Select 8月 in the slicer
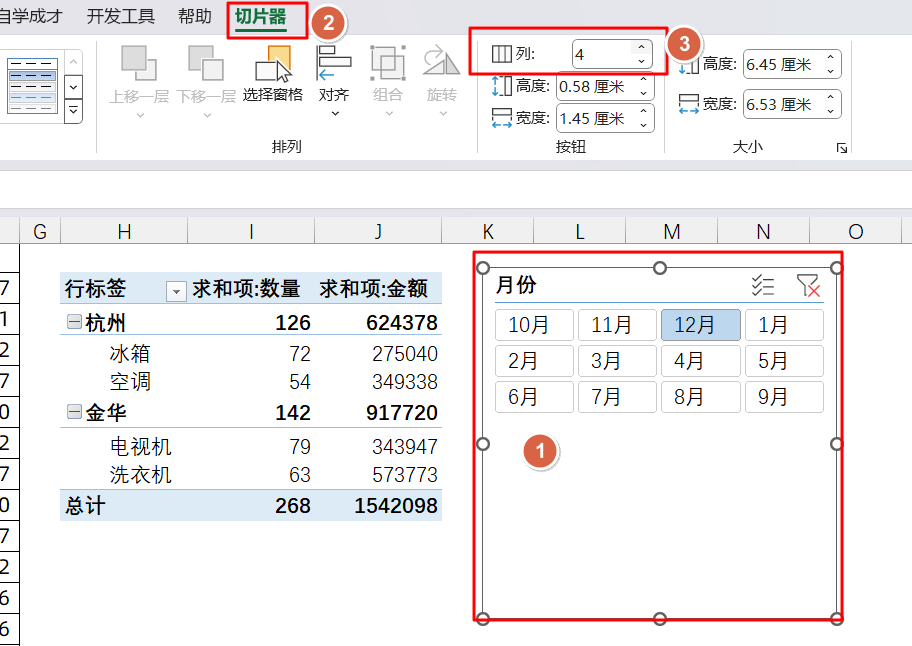The width and height of the screenshot is (912, 646). click(701, 397)
